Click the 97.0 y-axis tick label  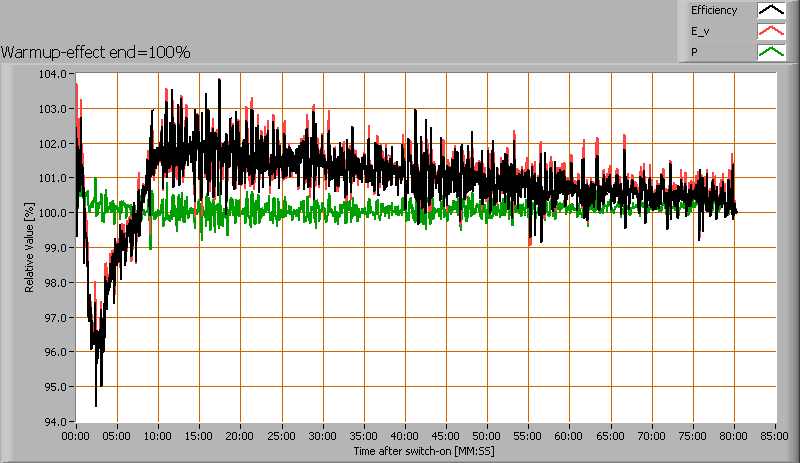pos(54,317)
